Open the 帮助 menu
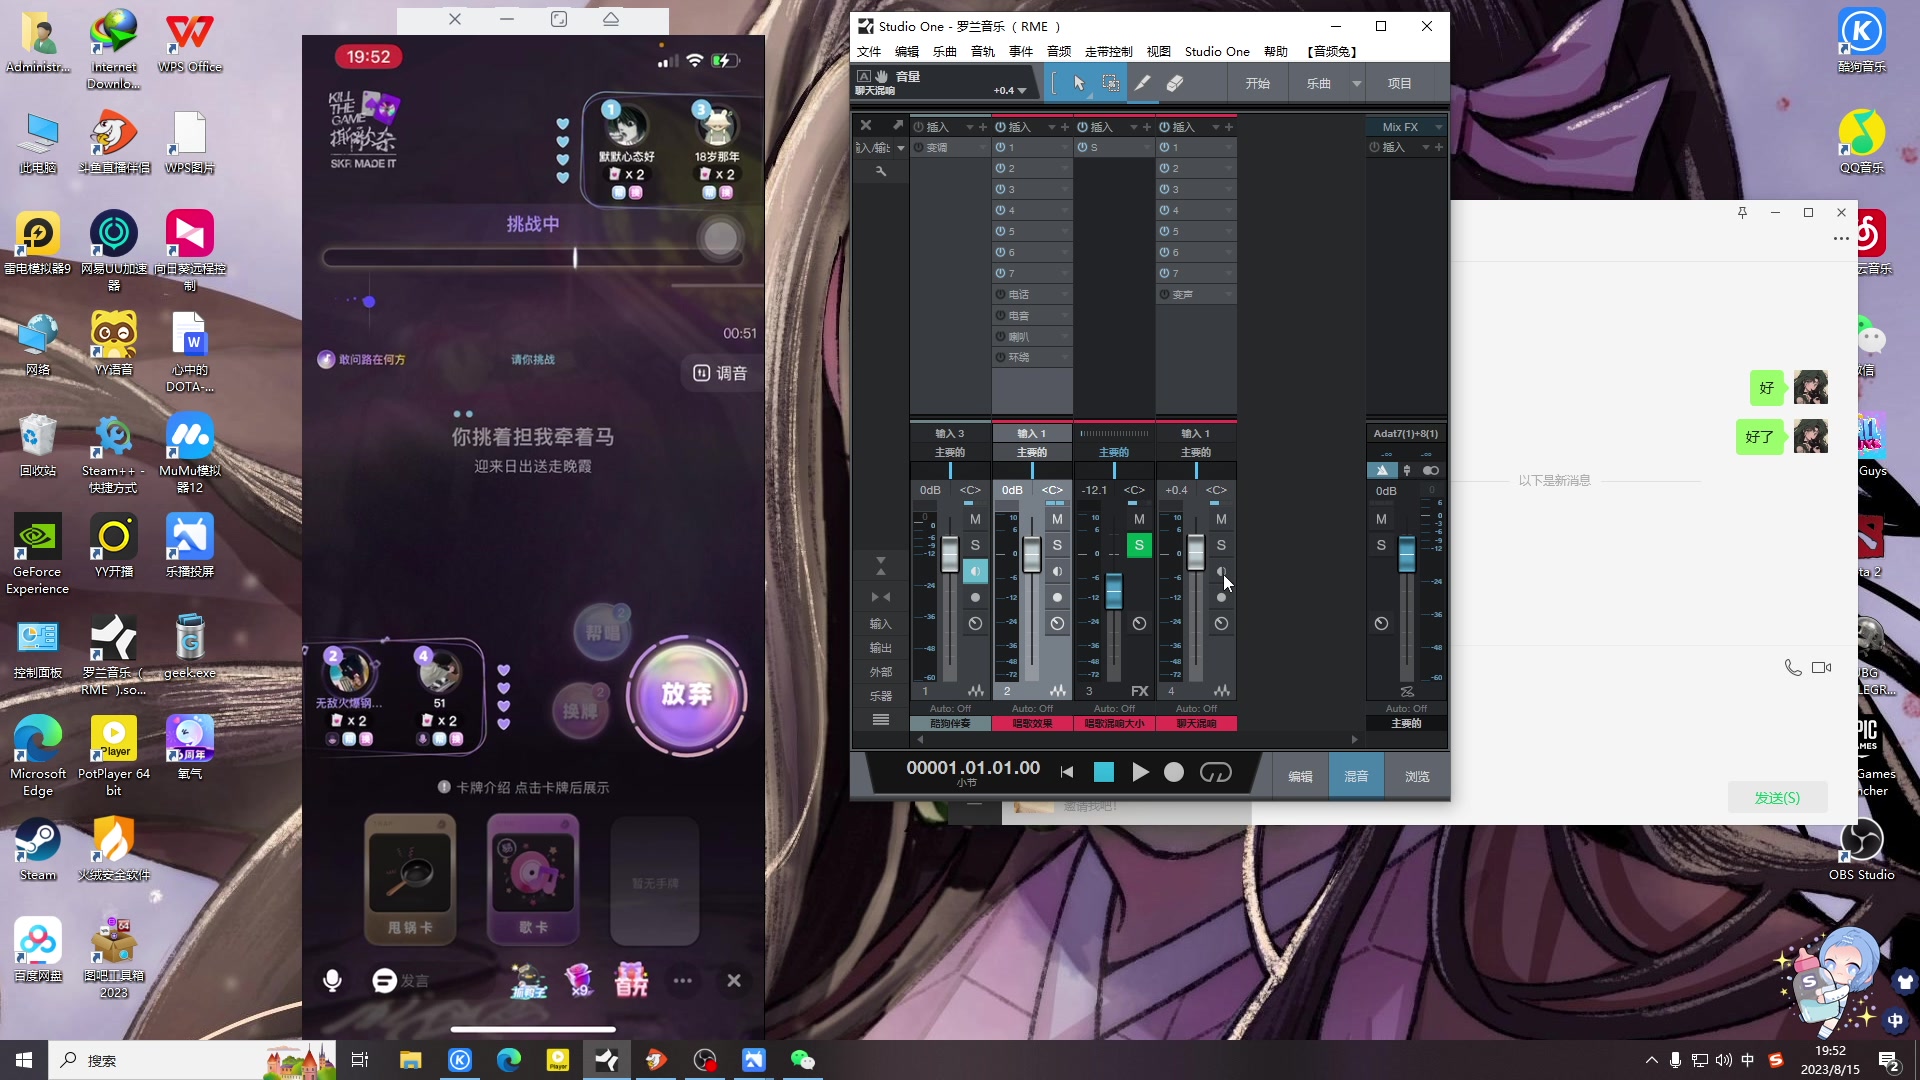Screen dimensions: 1920x1080 tap(1276, 52)
